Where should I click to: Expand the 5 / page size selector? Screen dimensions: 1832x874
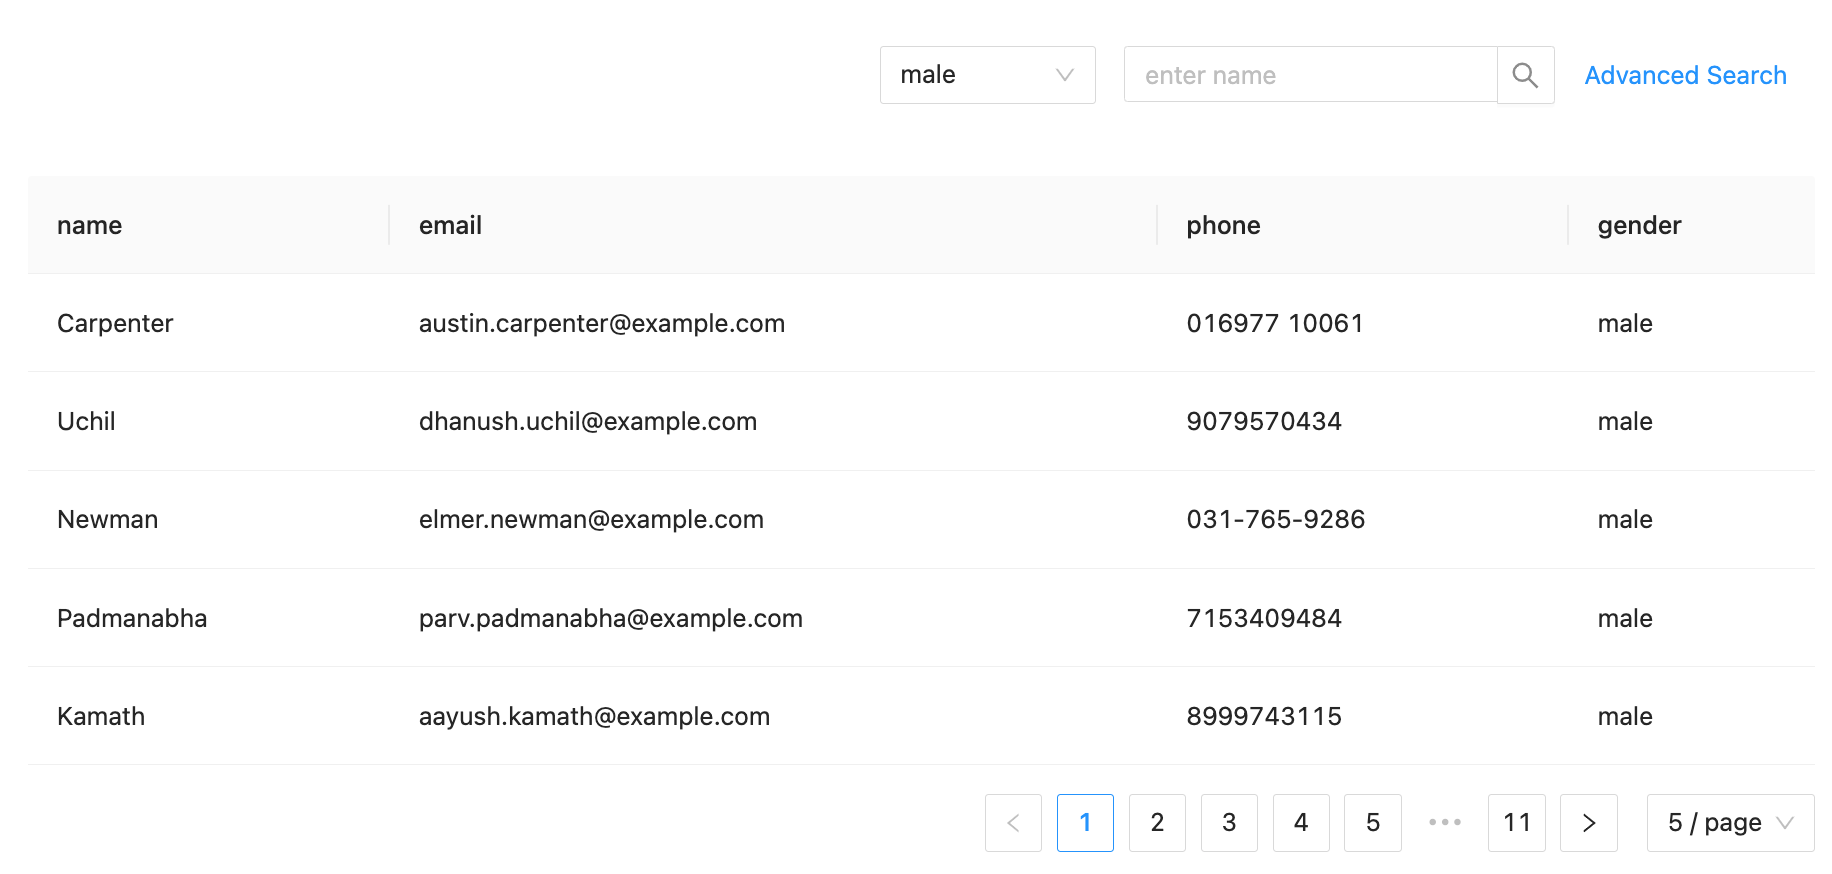[x=1730, y=823]
